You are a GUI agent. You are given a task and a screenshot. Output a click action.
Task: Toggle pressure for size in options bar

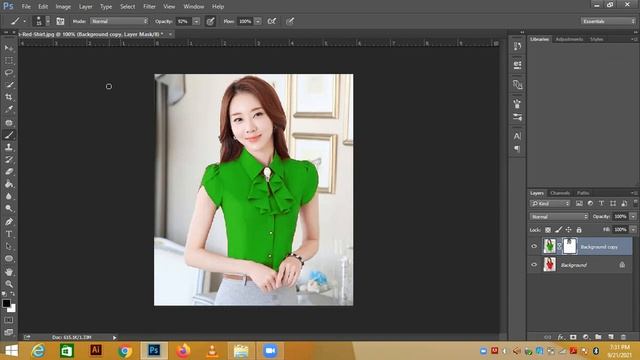290,21
